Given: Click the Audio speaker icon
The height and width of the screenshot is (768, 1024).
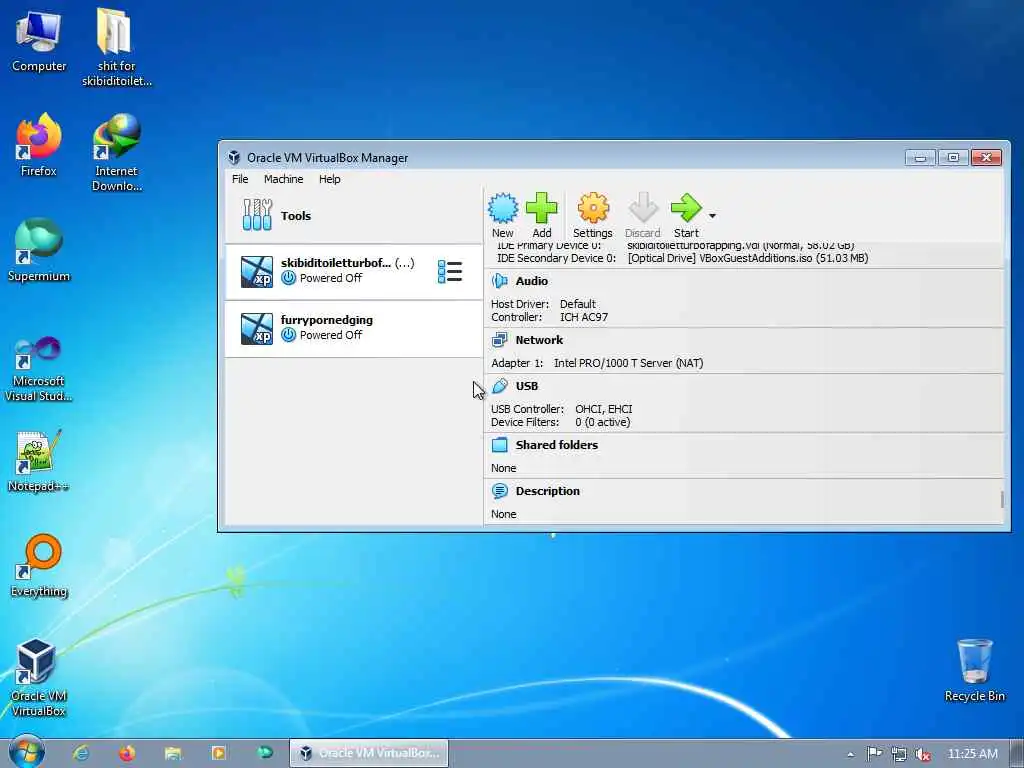Looking at the screenshot, I should [x=500, y=281].
